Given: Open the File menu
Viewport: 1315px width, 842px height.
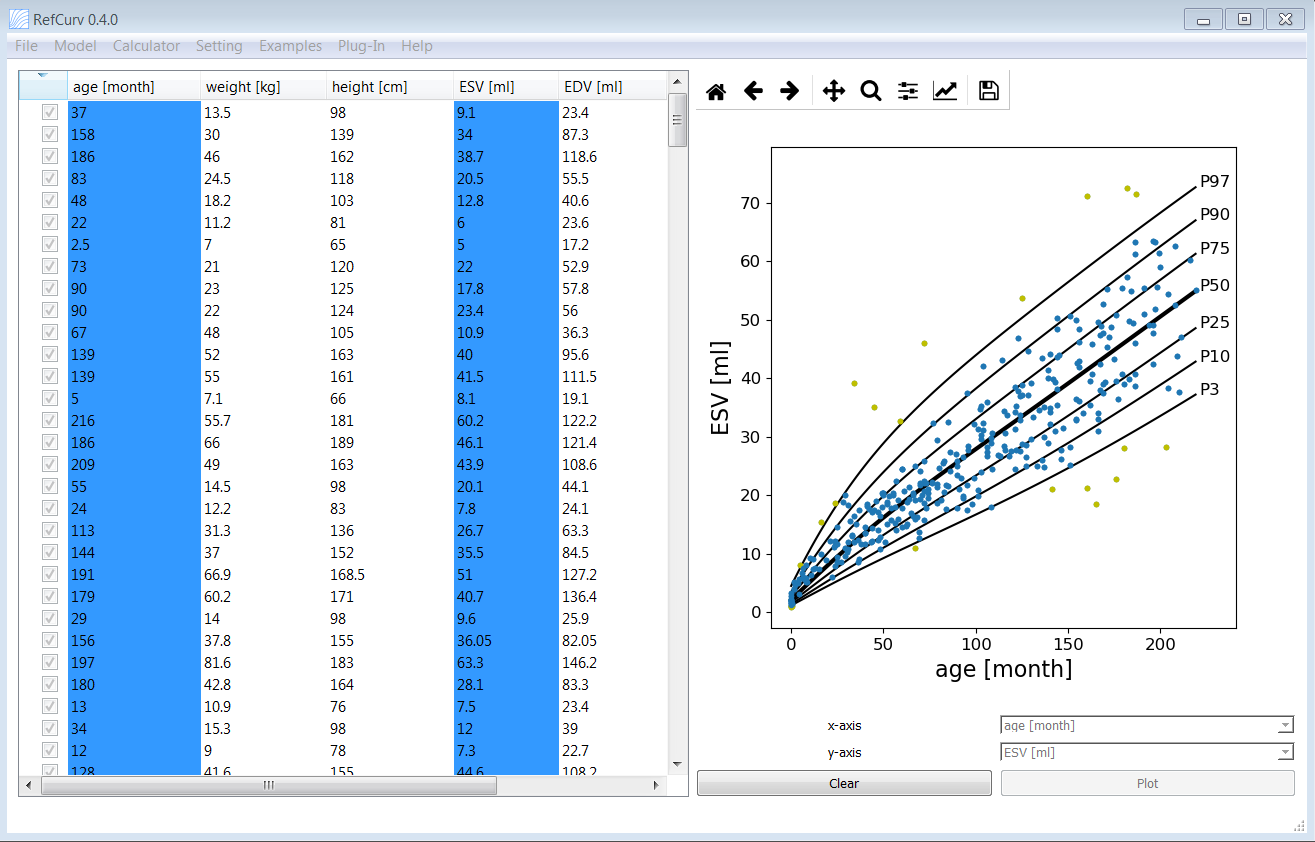Looking at the screenshot, I should [x=27, y=46].
